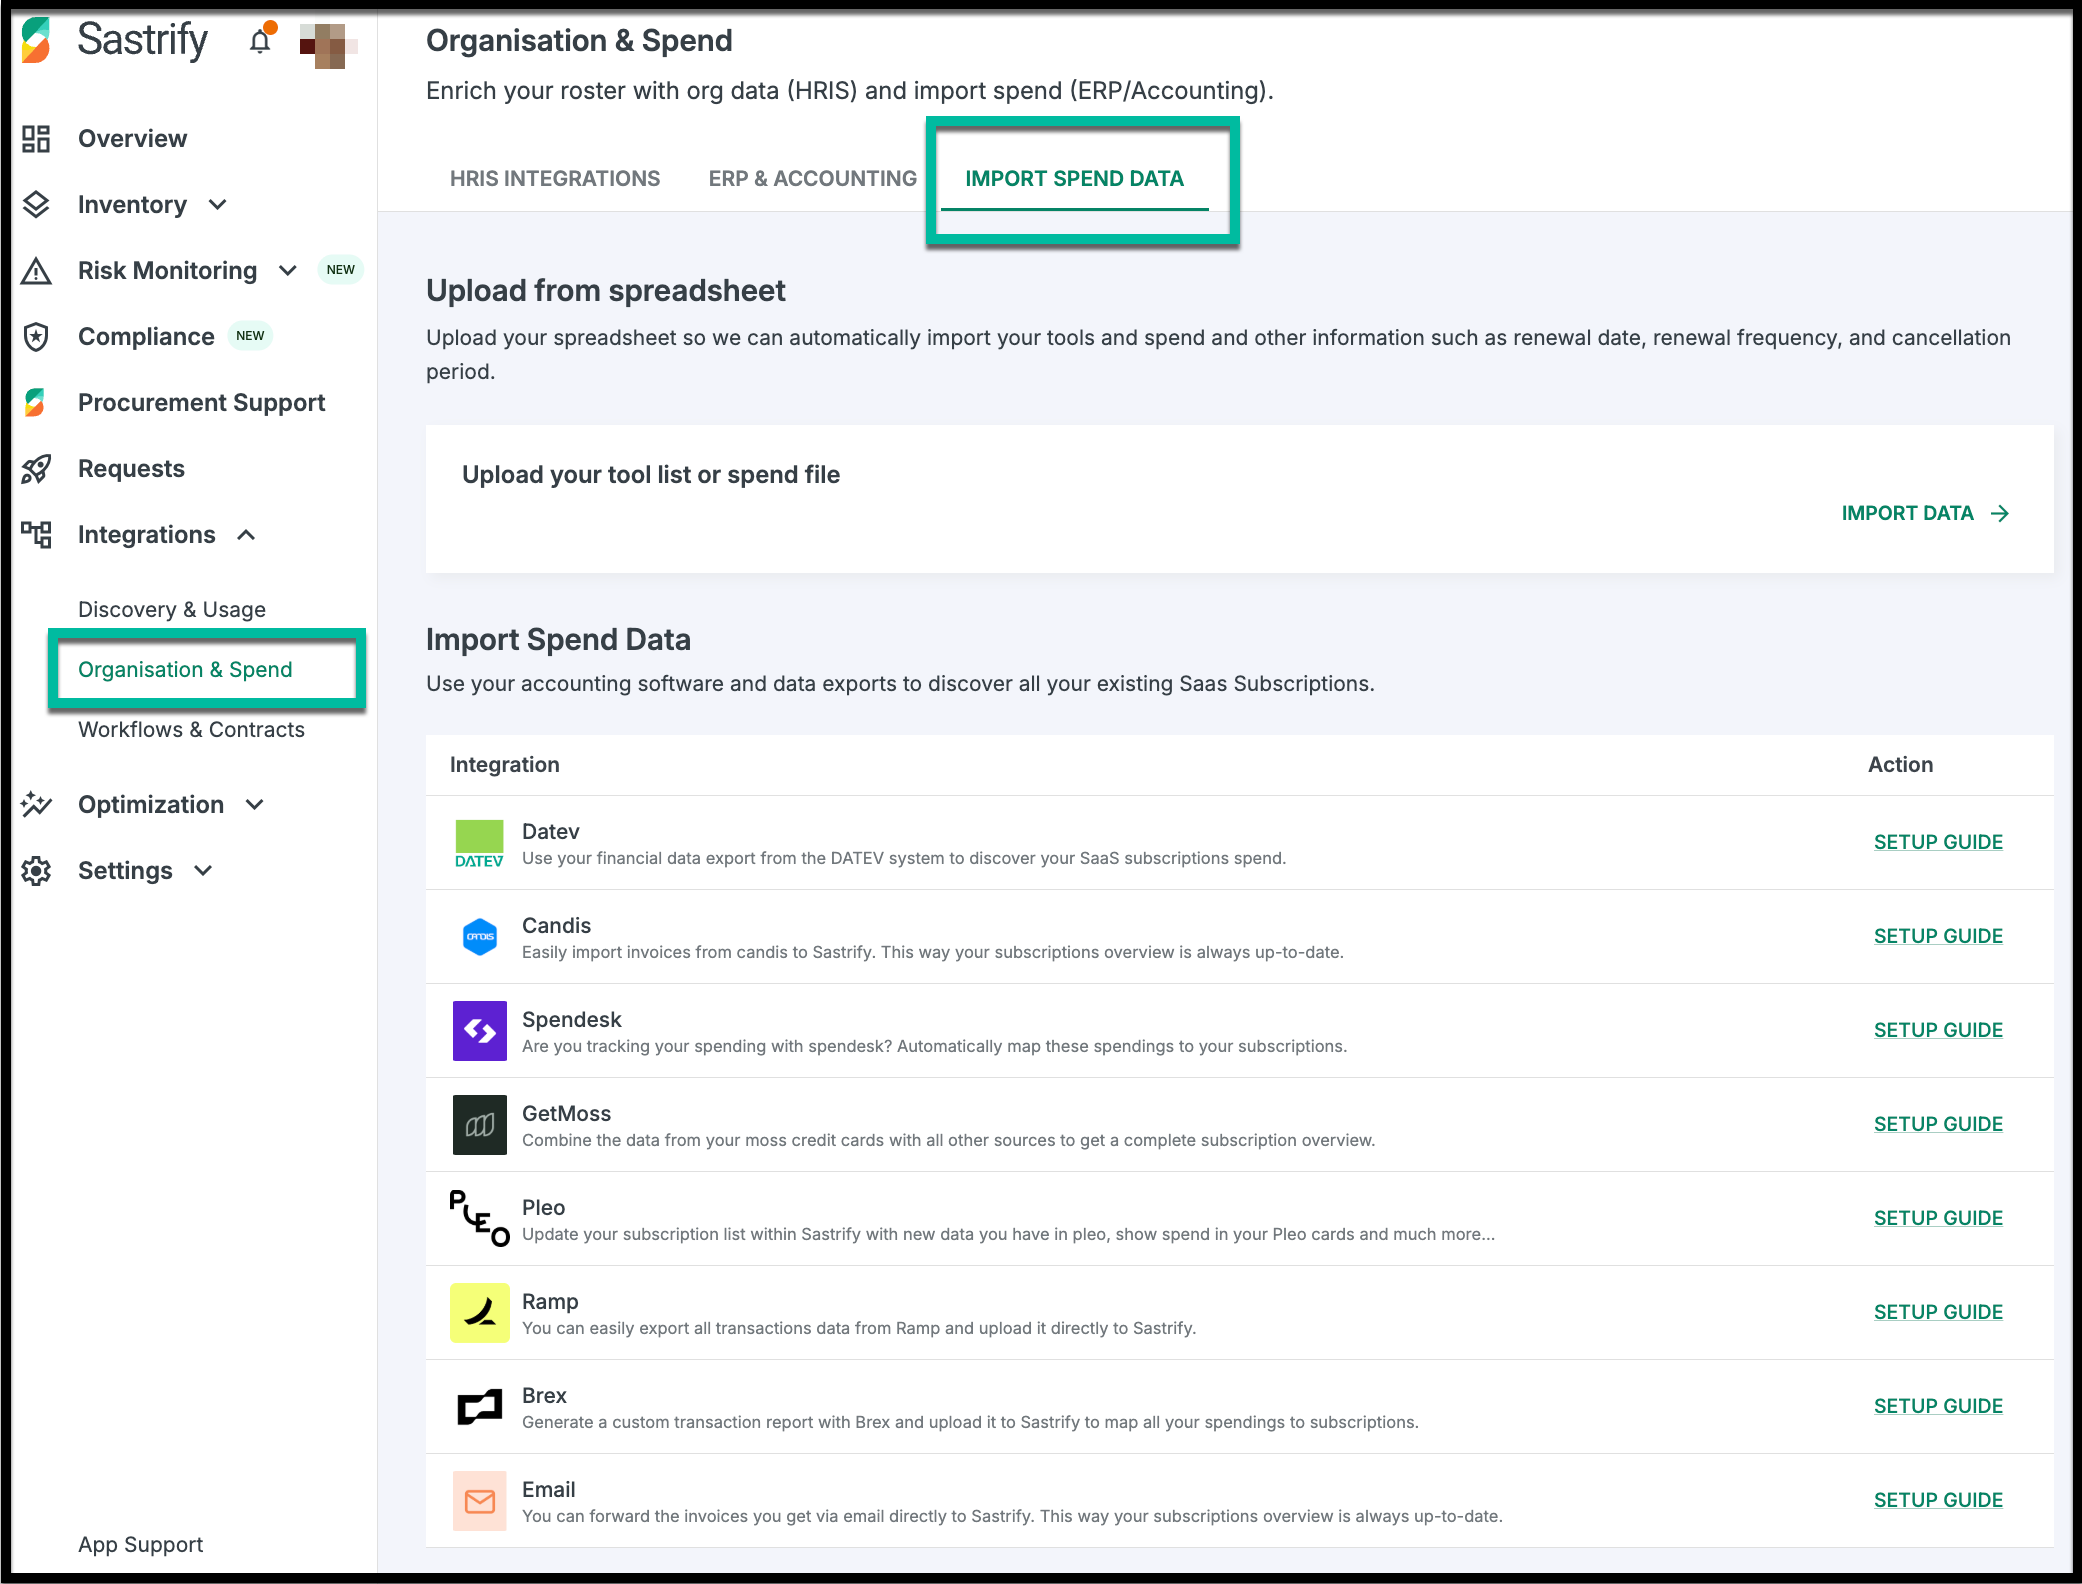This screenshot has width=2082, height=1584.
Task: Click the Pleo logo
Action: 479,1218
